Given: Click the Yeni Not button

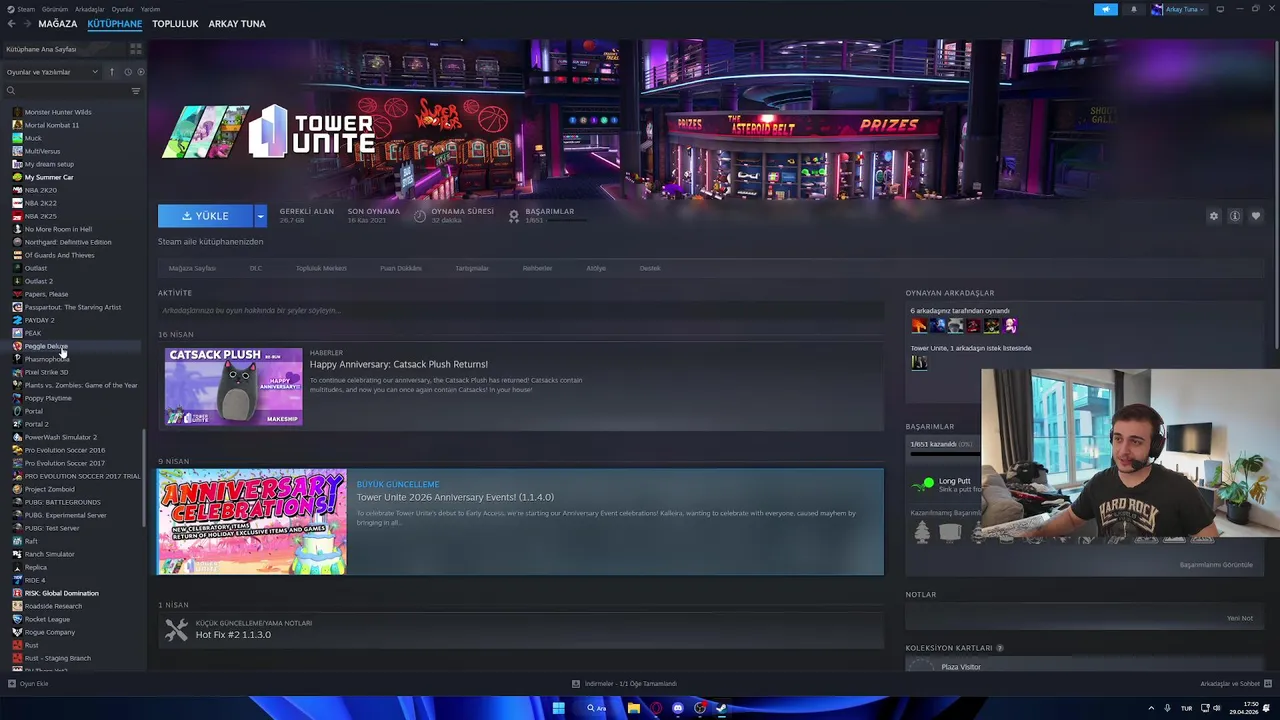Looking at the screenshot, I should [x=1240, y=618].
